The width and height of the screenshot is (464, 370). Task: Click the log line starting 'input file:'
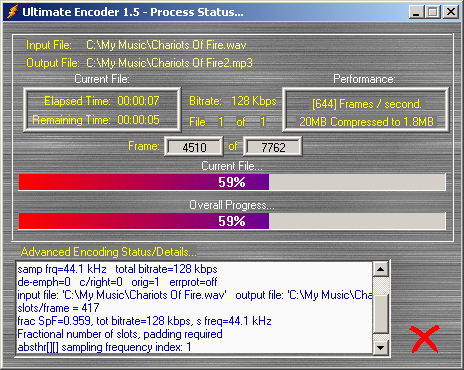[x=194, y=295]
